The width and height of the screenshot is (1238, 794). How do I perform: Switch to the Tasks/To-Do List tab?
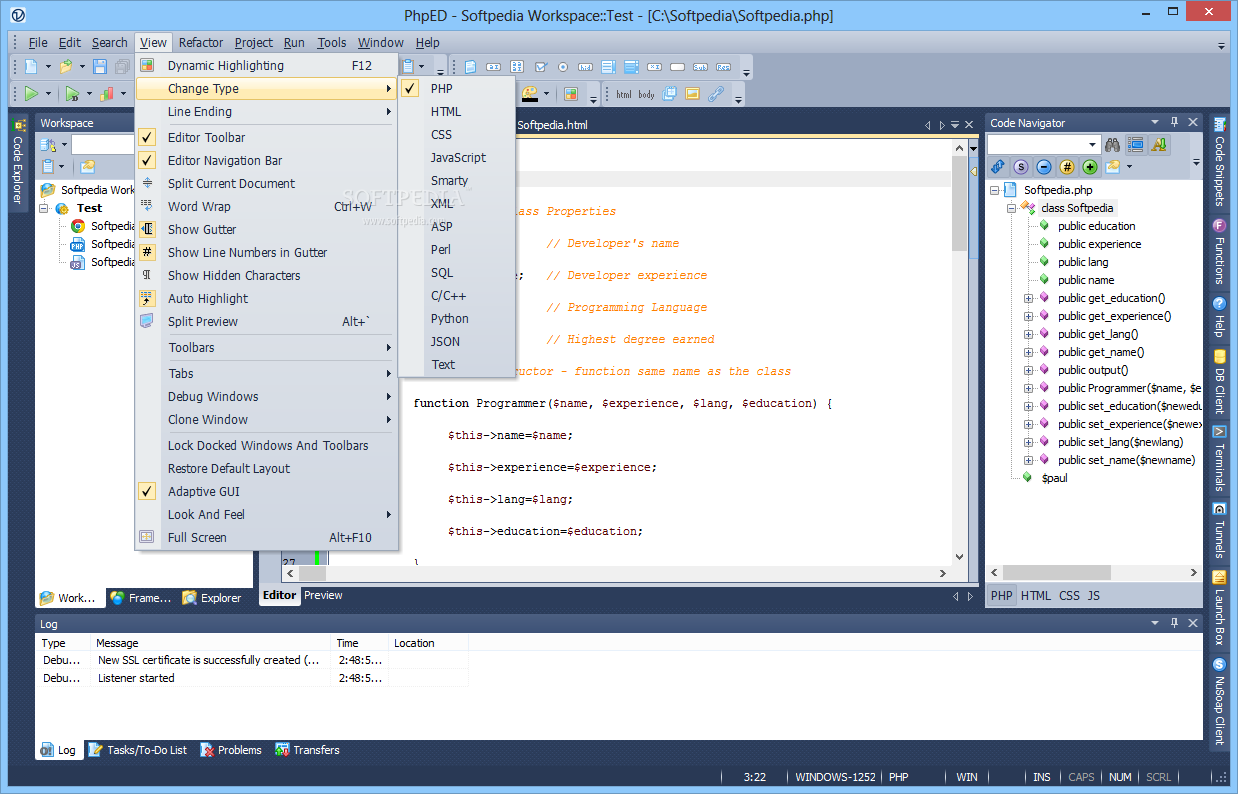(138, 750)
